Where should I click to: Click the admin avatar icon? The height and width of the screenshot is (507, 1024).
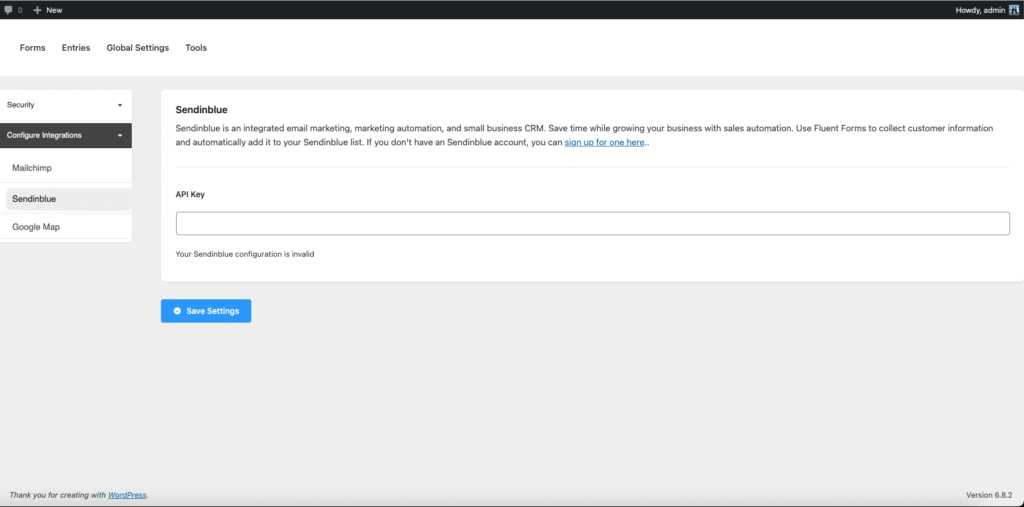pos(1013,10)
